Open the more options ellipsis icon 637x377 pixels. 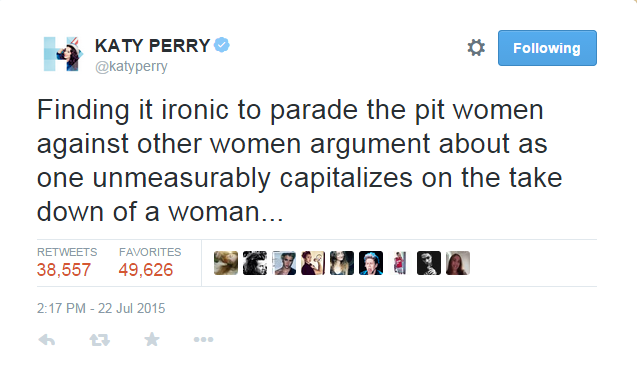204,340
